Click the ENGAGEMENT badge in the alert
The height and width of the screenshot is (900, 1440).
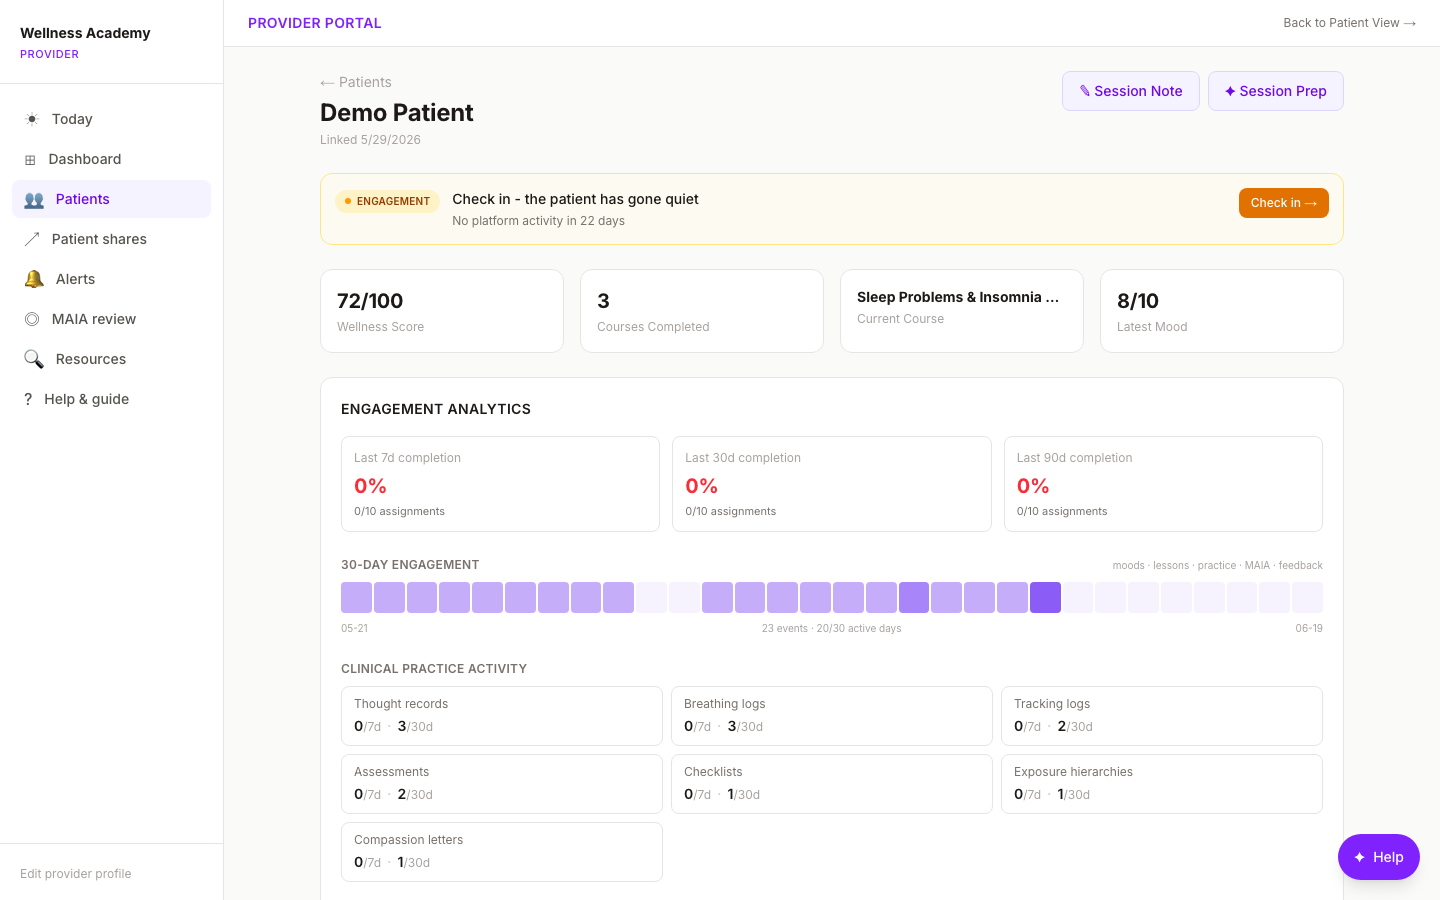pos(387,201)
